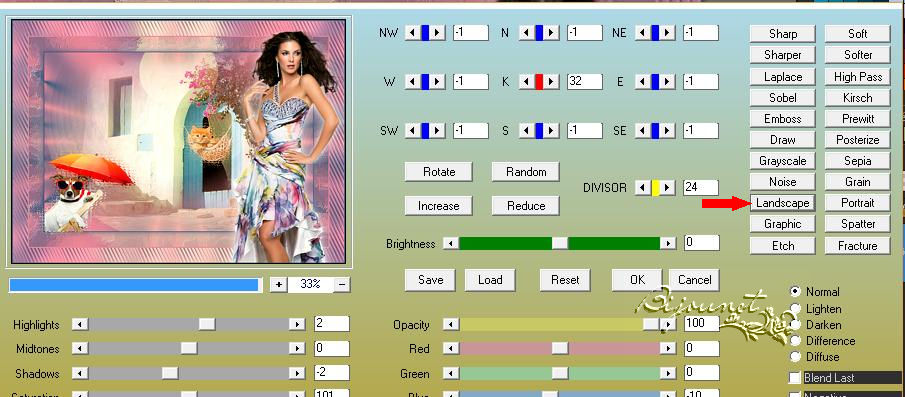Click the K value left arrow
The height and width of the screenshot is (397, 905).
(x=526, y=82)
